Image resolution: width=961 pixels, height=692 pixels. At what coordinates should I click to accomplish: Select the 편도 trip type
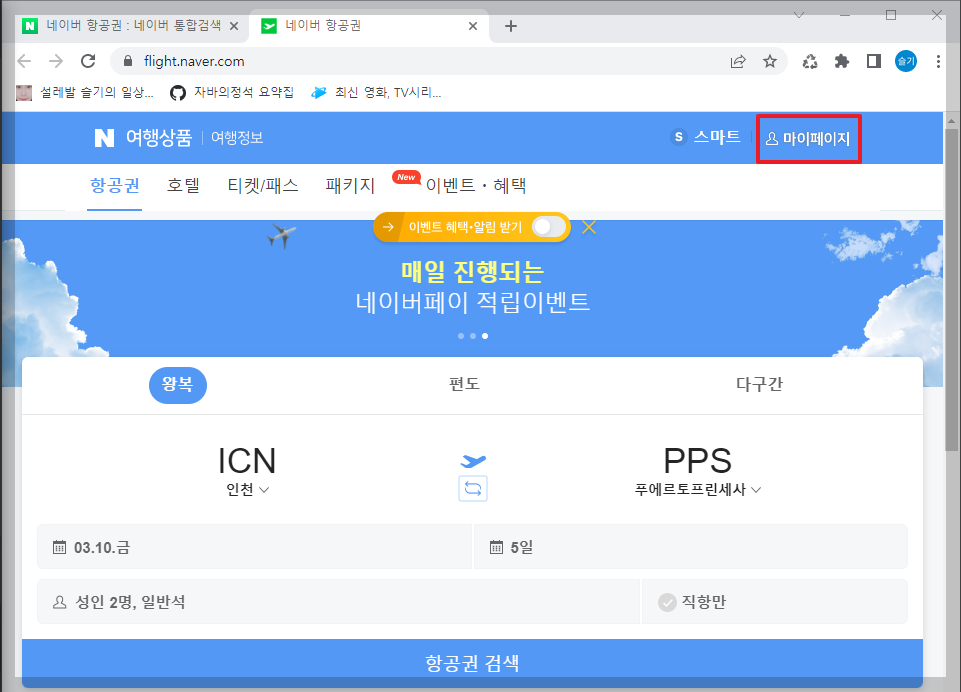tap(464, 384)
